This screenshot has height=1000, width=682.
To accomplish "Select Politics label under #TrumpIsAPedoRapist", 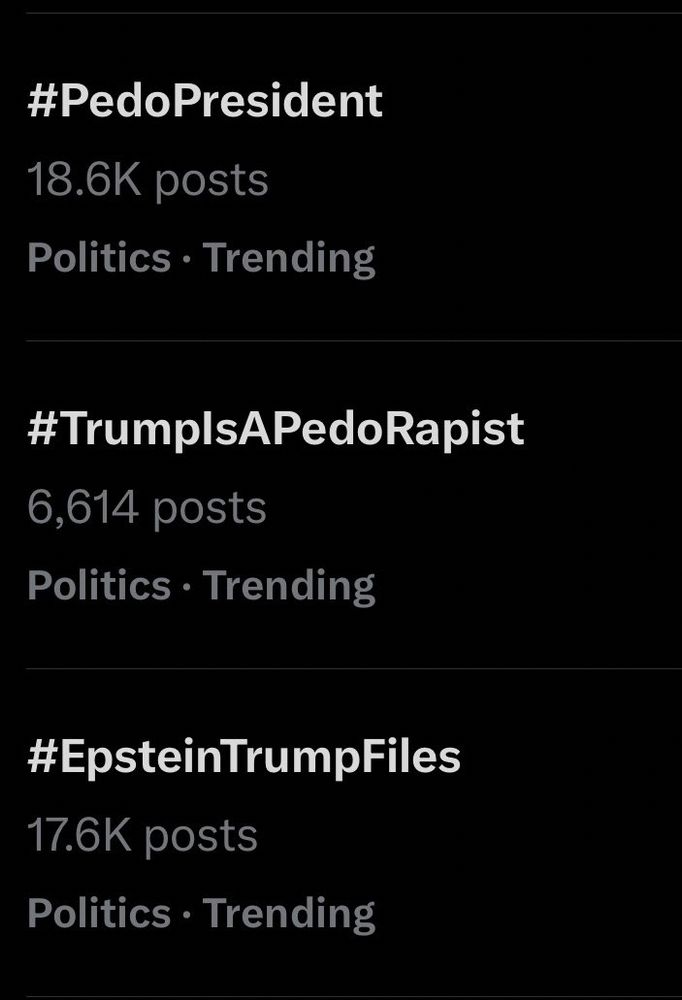I will pyautogui.click(x=99, y=586).
